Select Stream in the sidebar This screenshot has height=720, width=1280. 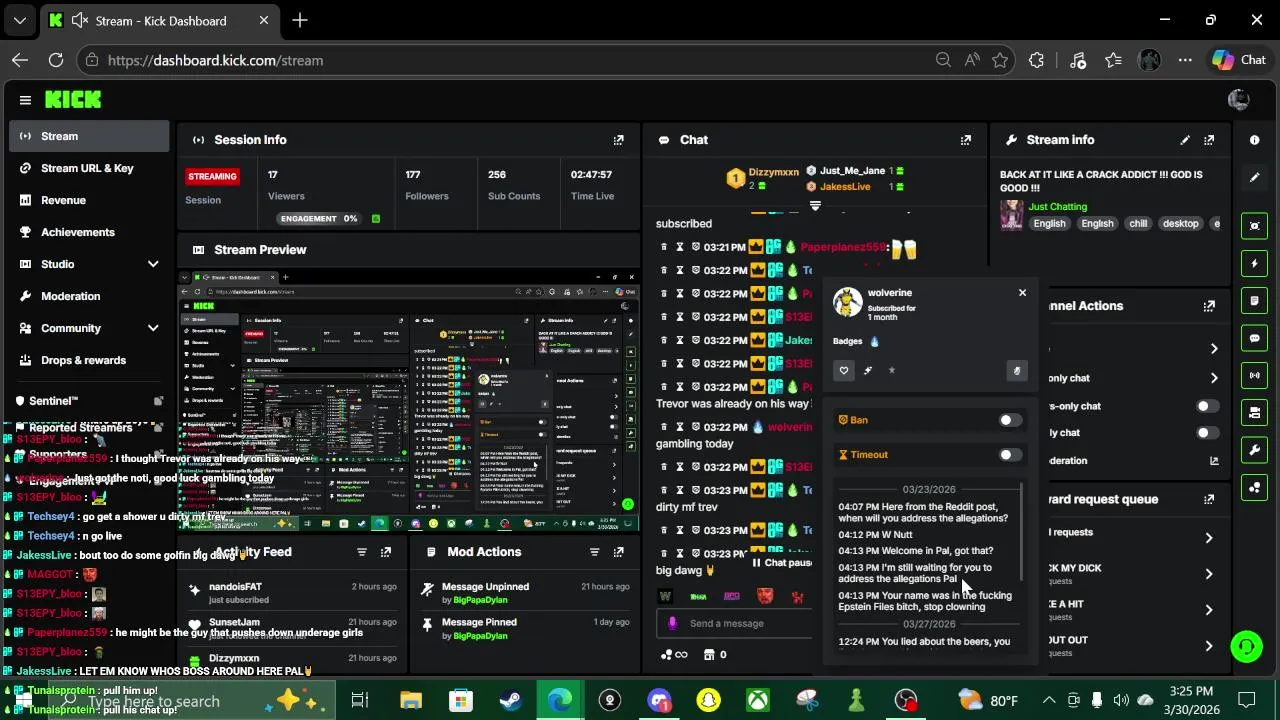[x=89, y=136]
